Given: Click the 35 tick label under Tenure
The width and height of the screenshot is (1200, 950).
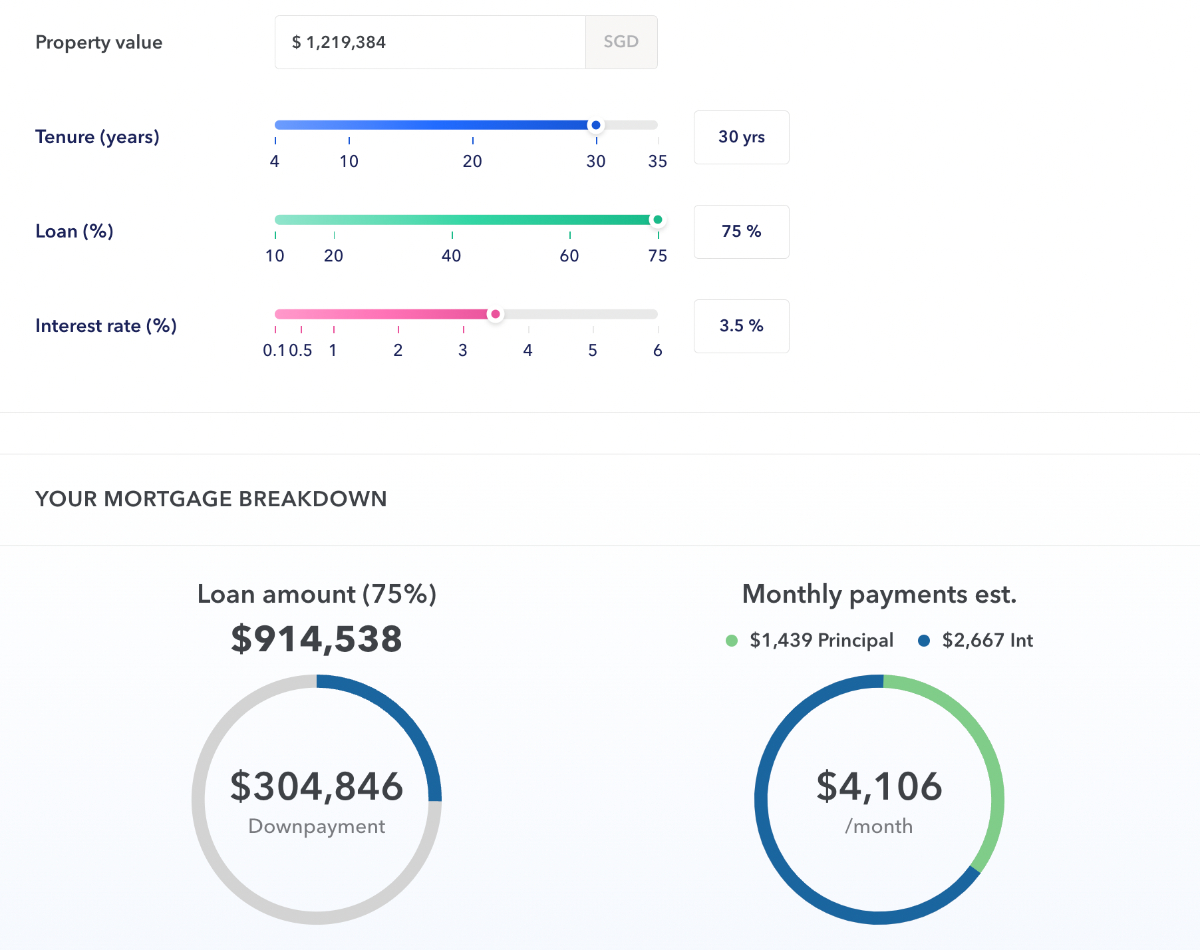Looking at the screenshot, I should [657, 161].
